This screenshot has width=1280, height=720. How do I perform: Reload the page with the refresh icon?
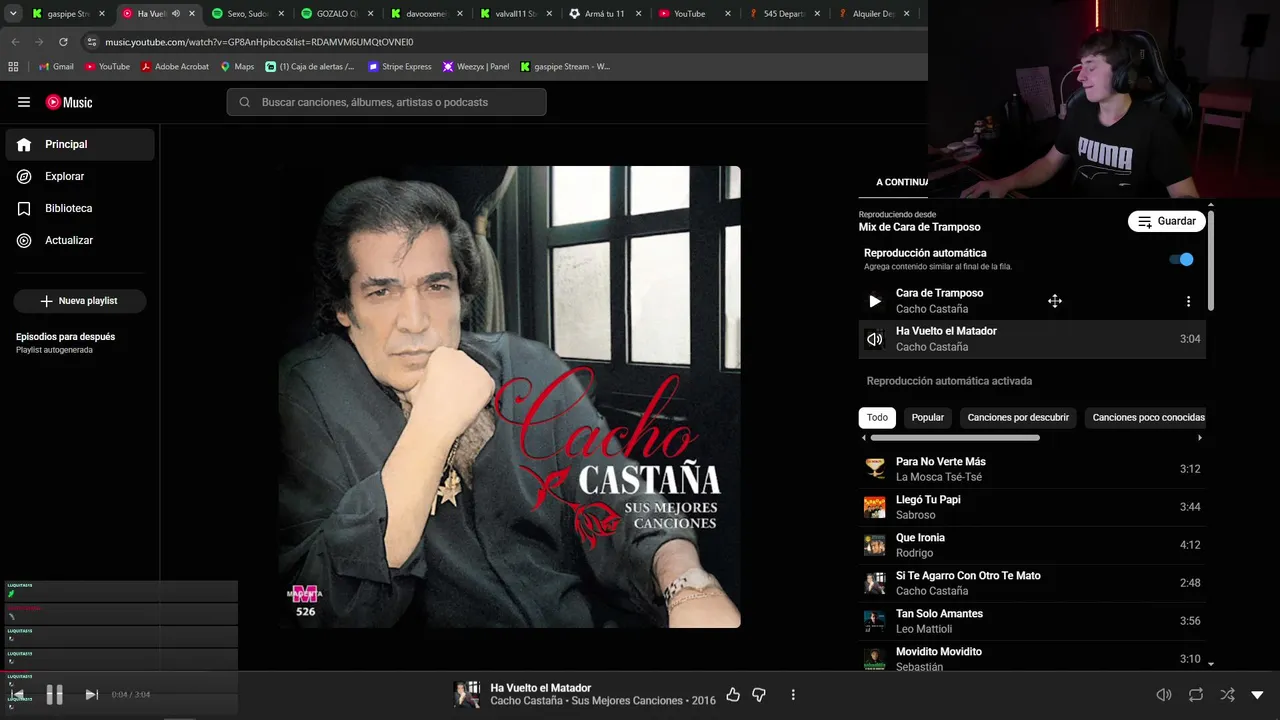pyautogui.click(x=63, y=42)
